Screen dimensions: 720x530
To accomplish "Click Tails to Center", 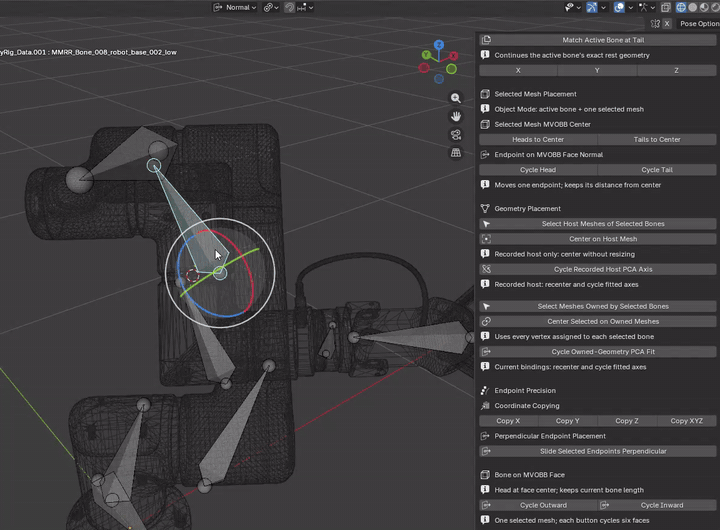I will coord(657,139).
